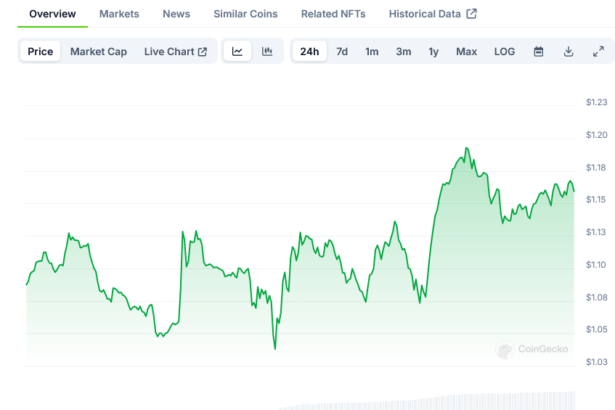This screenshot has height=410, width=615.
Task: View the 1y price history
Action: [434, 52]
